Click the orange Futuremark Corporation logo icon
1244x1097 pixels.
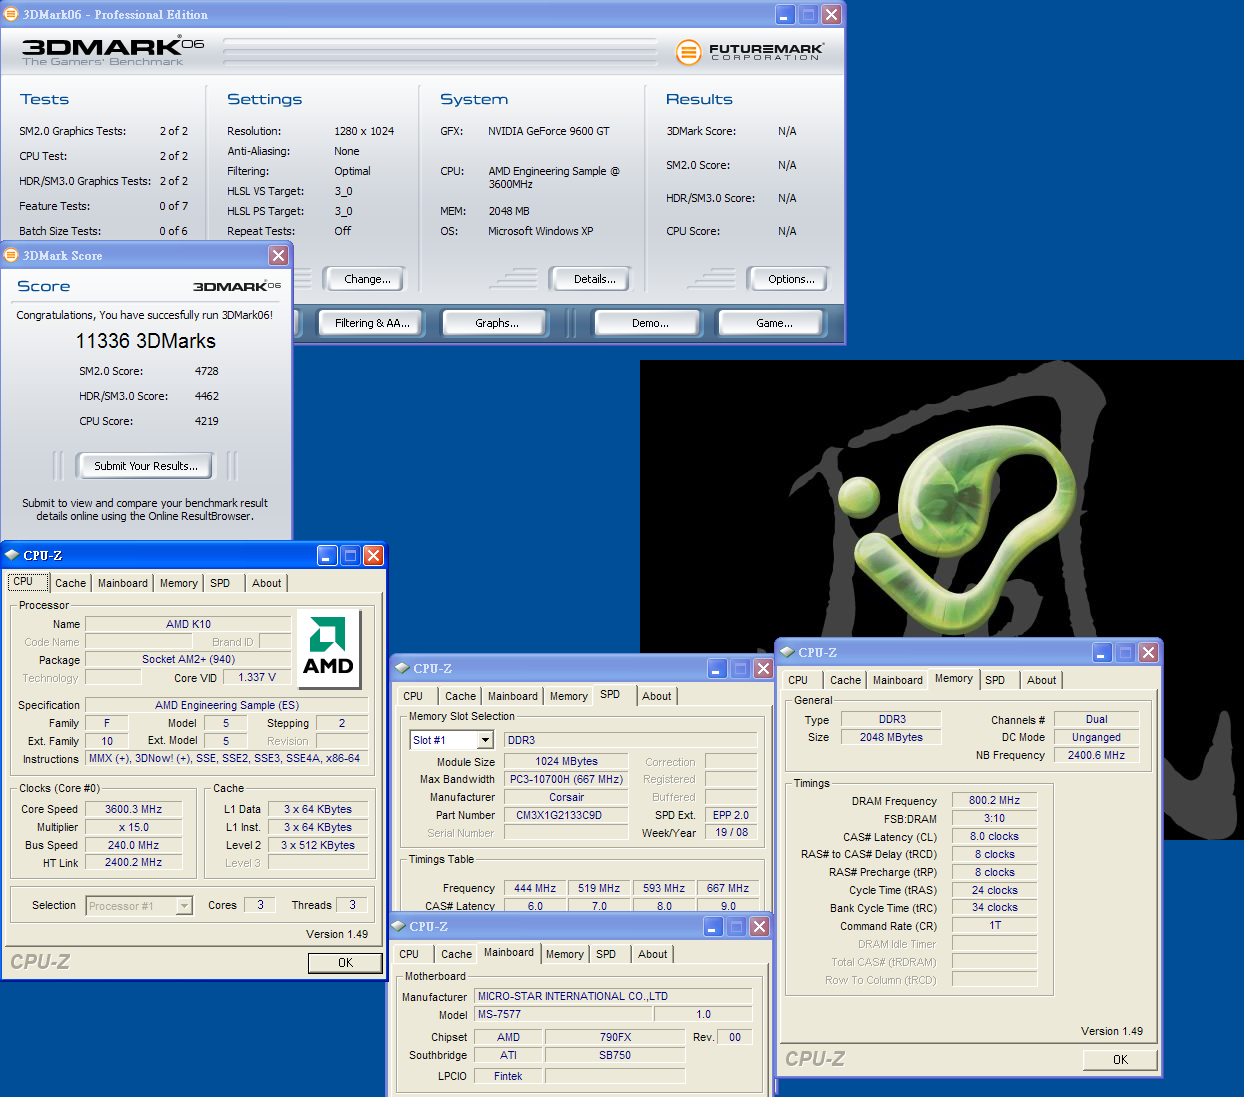(x=688, y=52)
